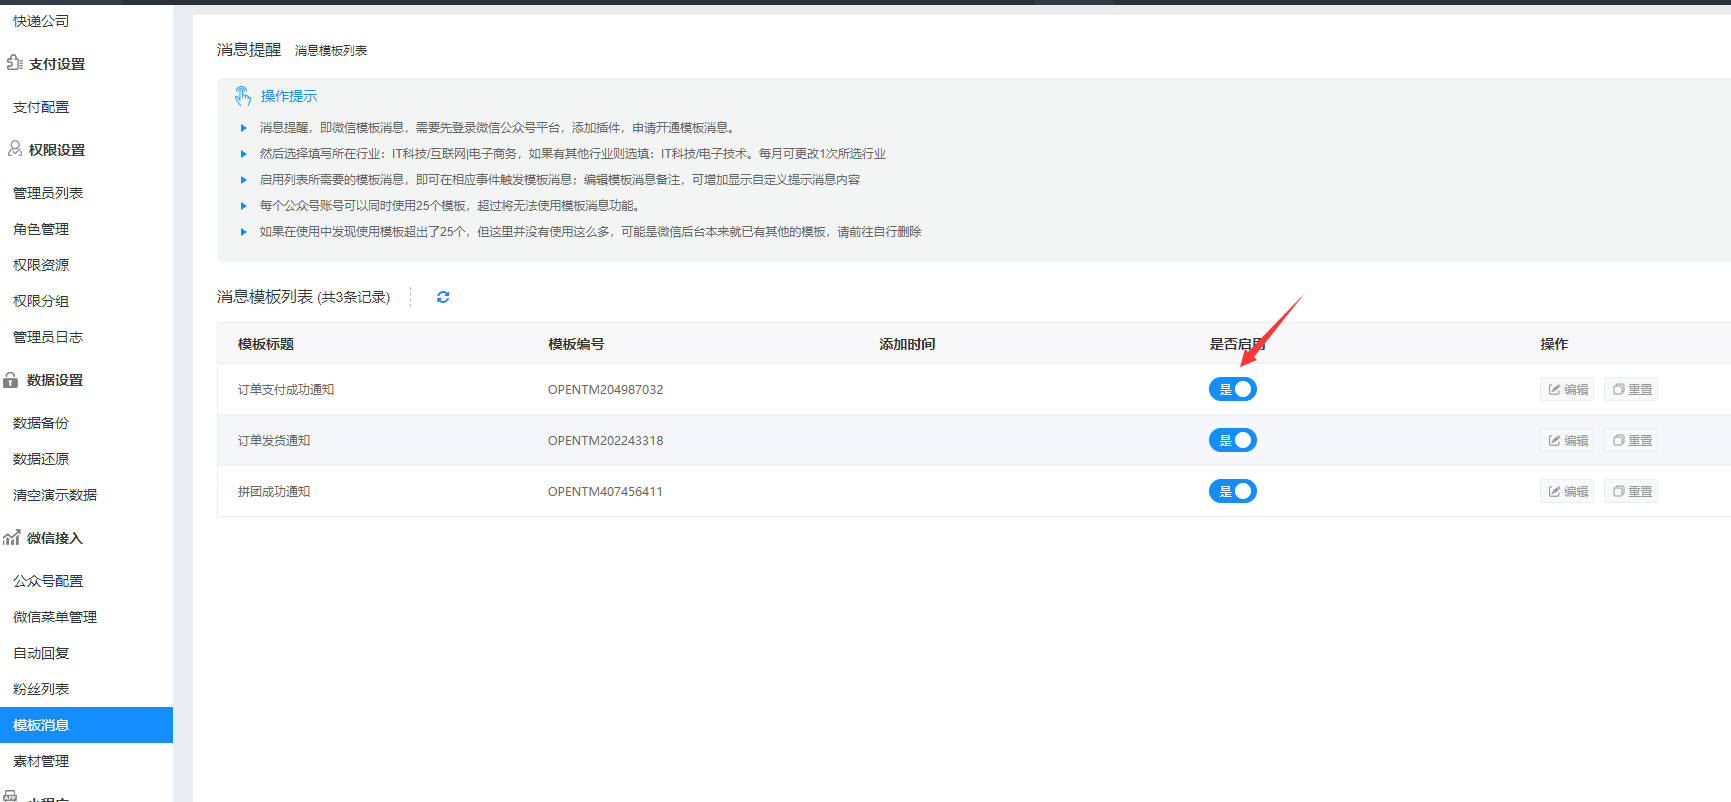1731x802 pixels.
Task: Open 数据备份 in sidebar
Action: point(41,423)
